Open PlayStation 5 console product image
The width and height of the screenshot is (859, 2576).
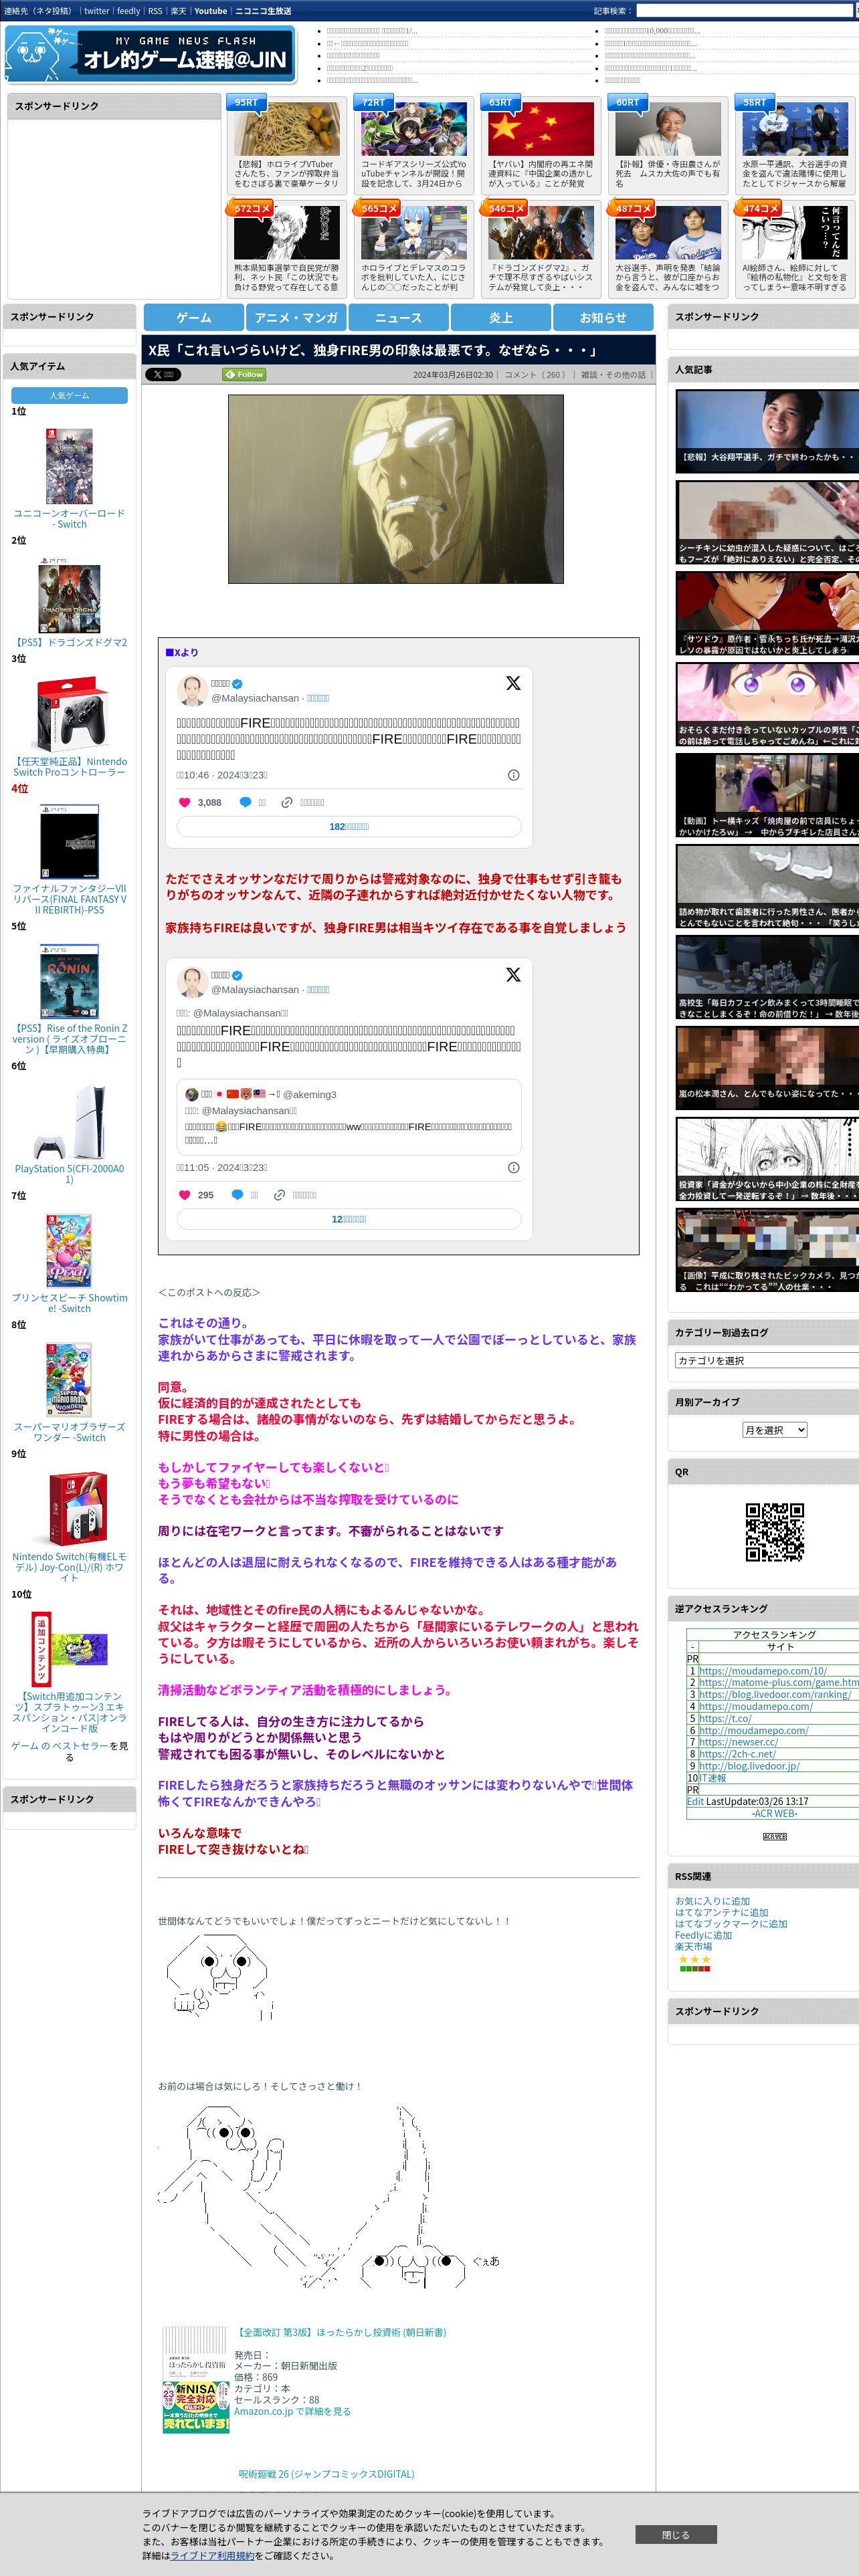click(69, 1122)
